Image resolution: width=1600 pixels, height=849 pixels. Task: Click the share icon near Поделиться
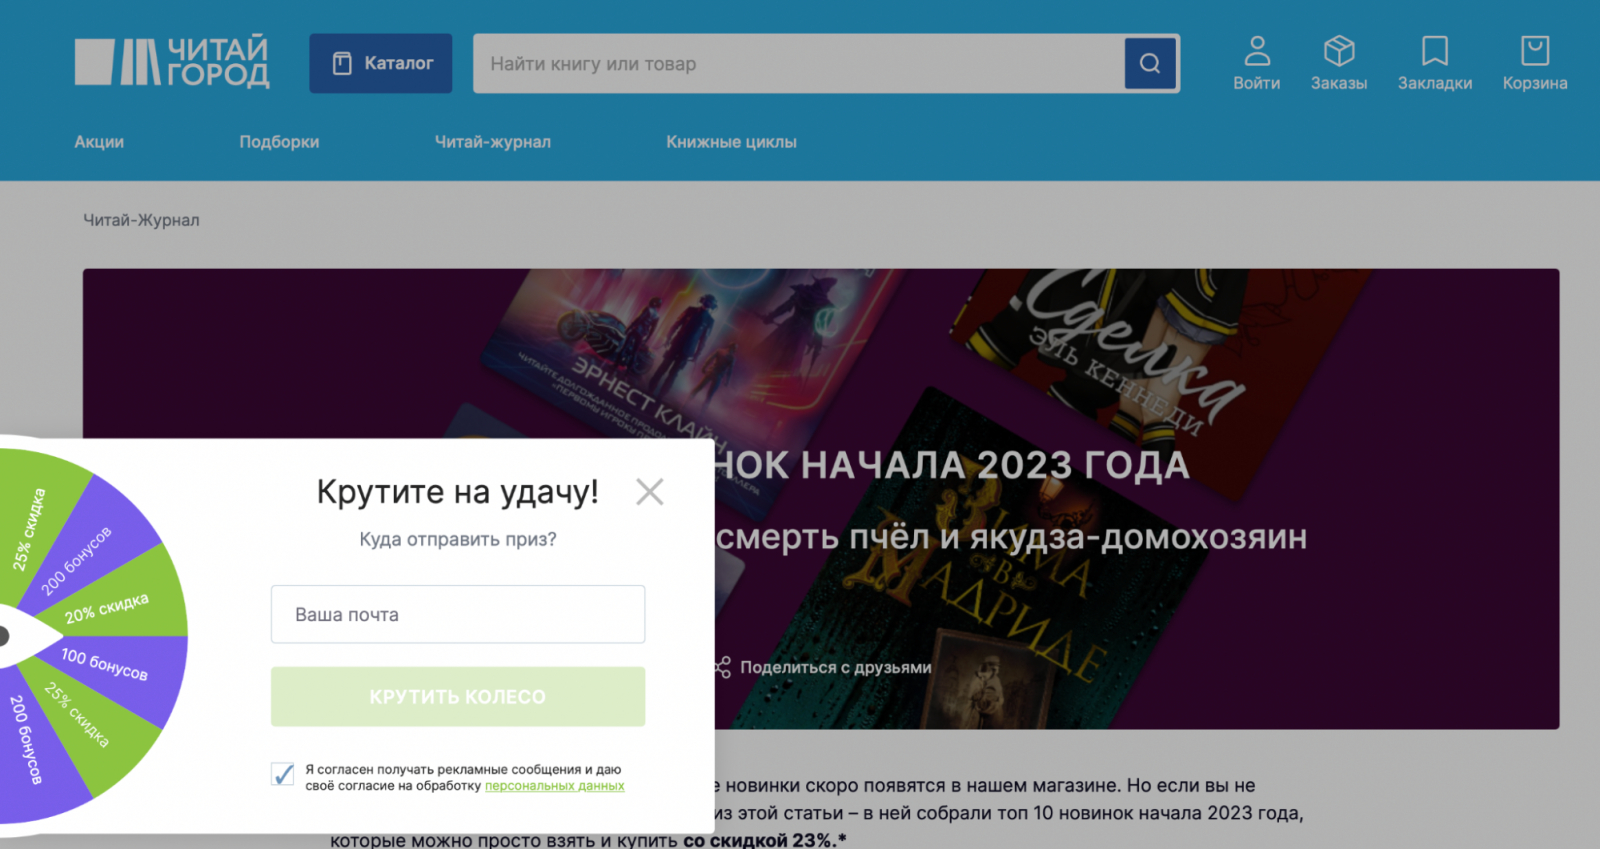coord(722,667)
